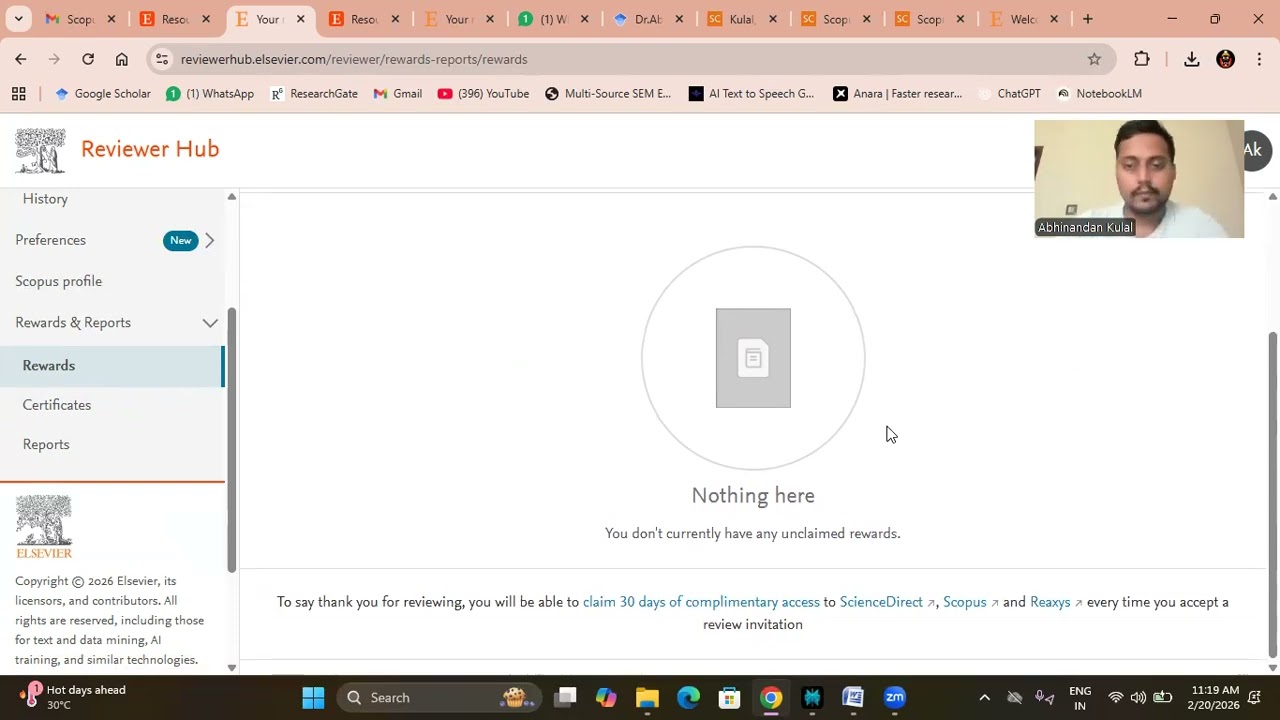
Task: Open History in sidebar
Action: point(45,199)
